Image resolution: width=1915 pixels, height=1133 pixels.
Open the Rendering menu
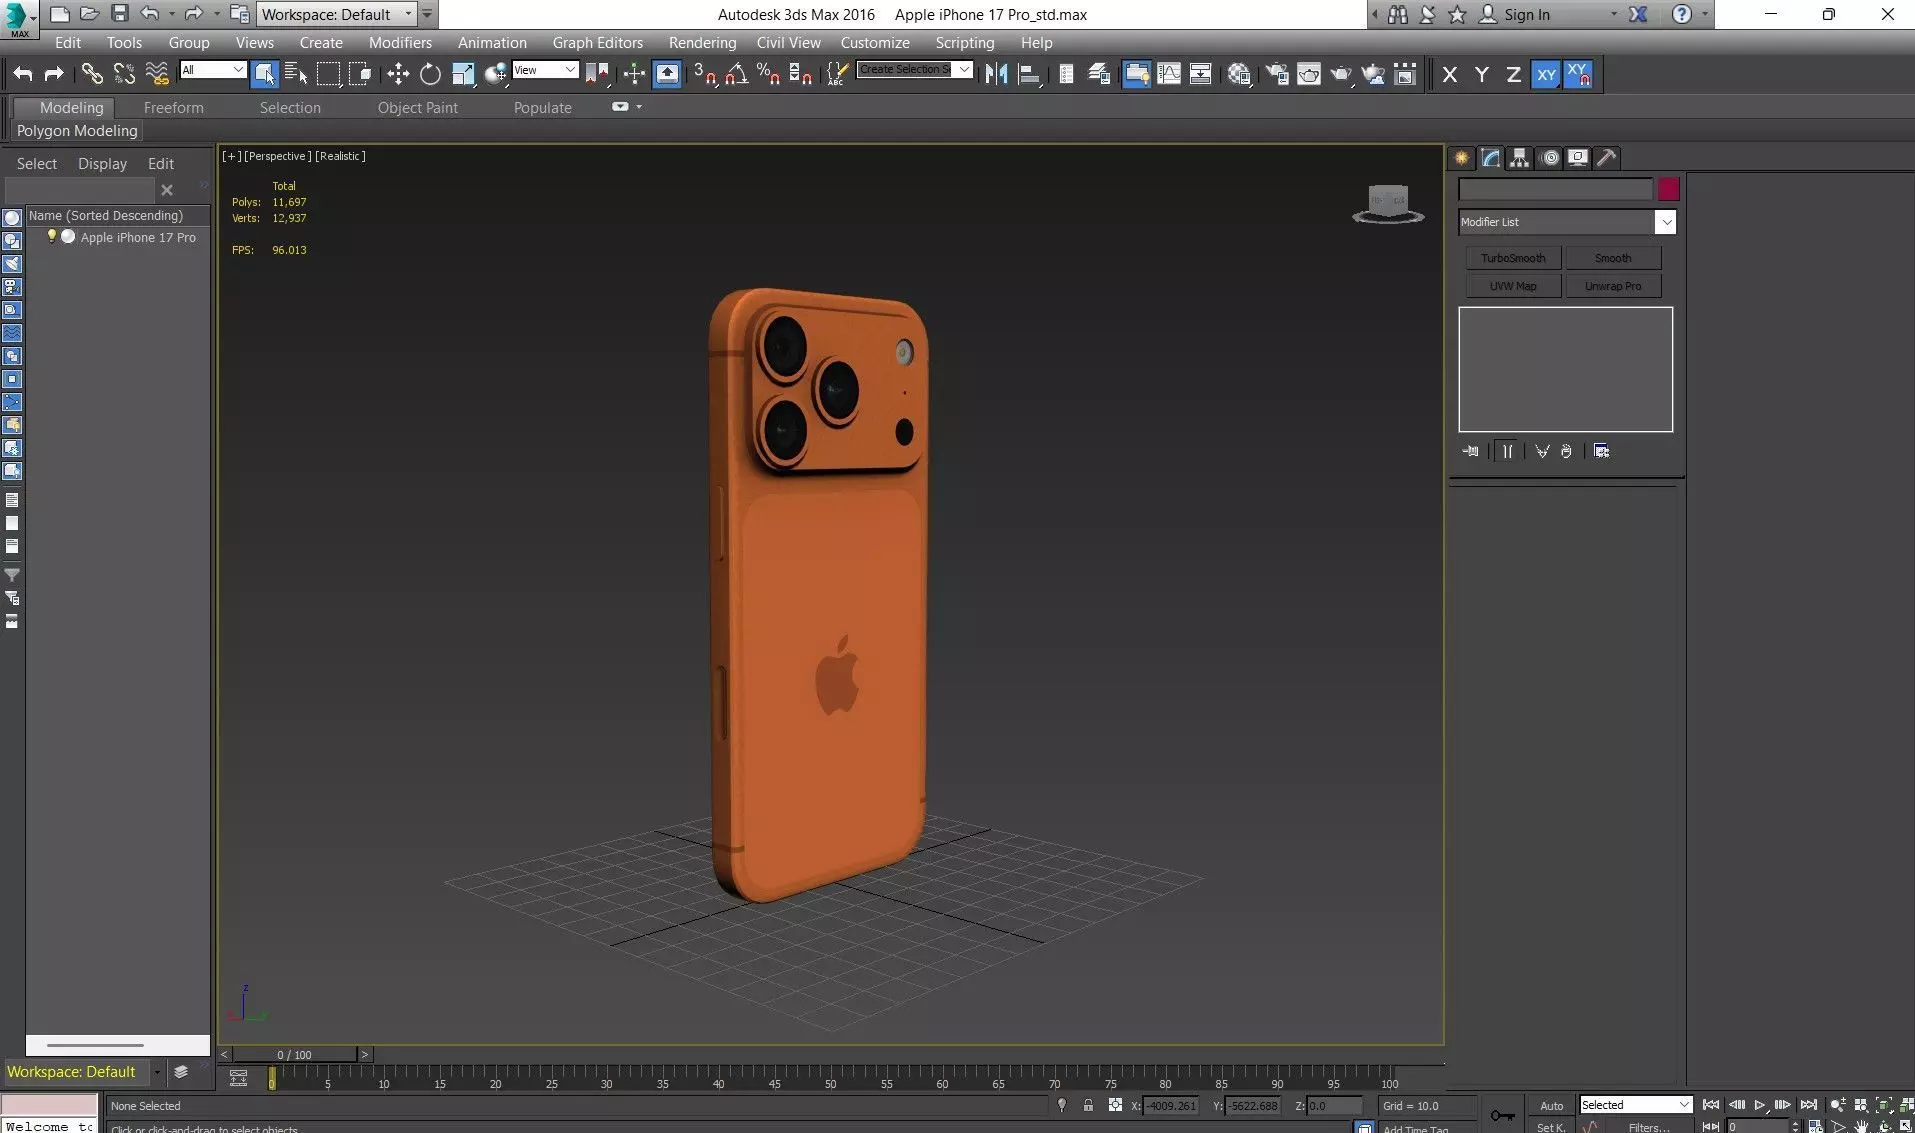pyautogui.click(x=702, y=43)
